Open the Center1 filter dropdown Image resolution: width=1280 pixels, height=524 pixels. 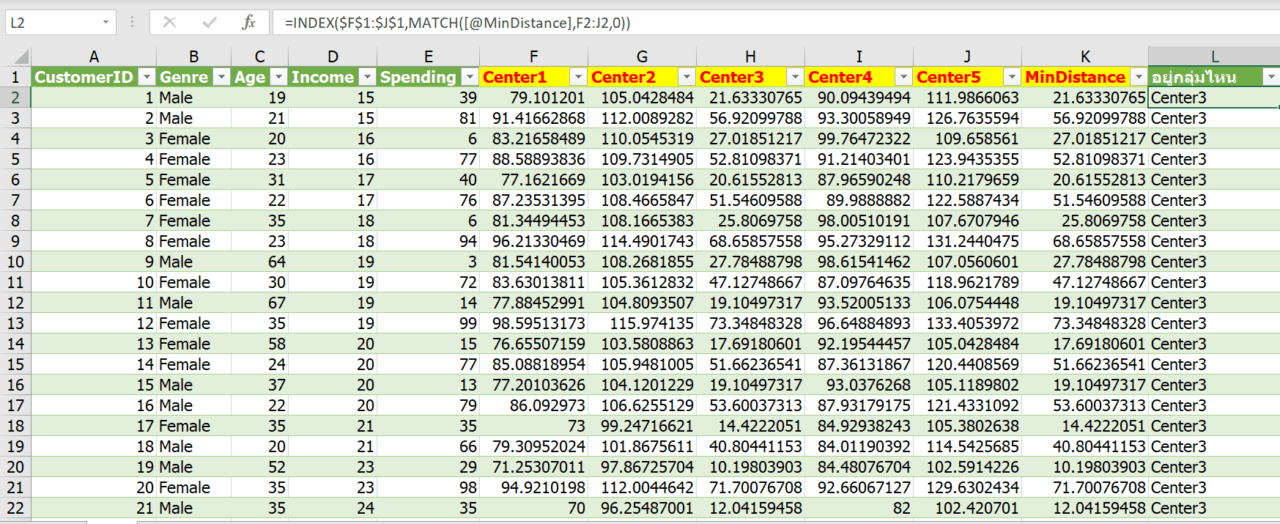(x=578, y=77)
